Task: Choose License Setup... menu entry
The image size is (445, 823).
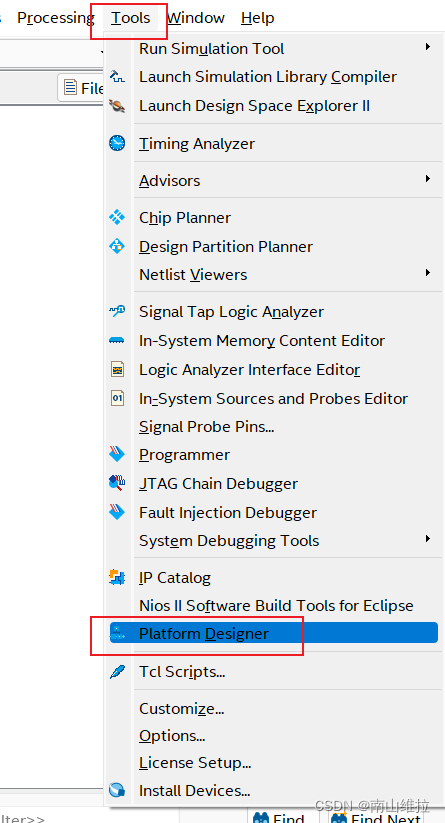Action: [195, 763]
